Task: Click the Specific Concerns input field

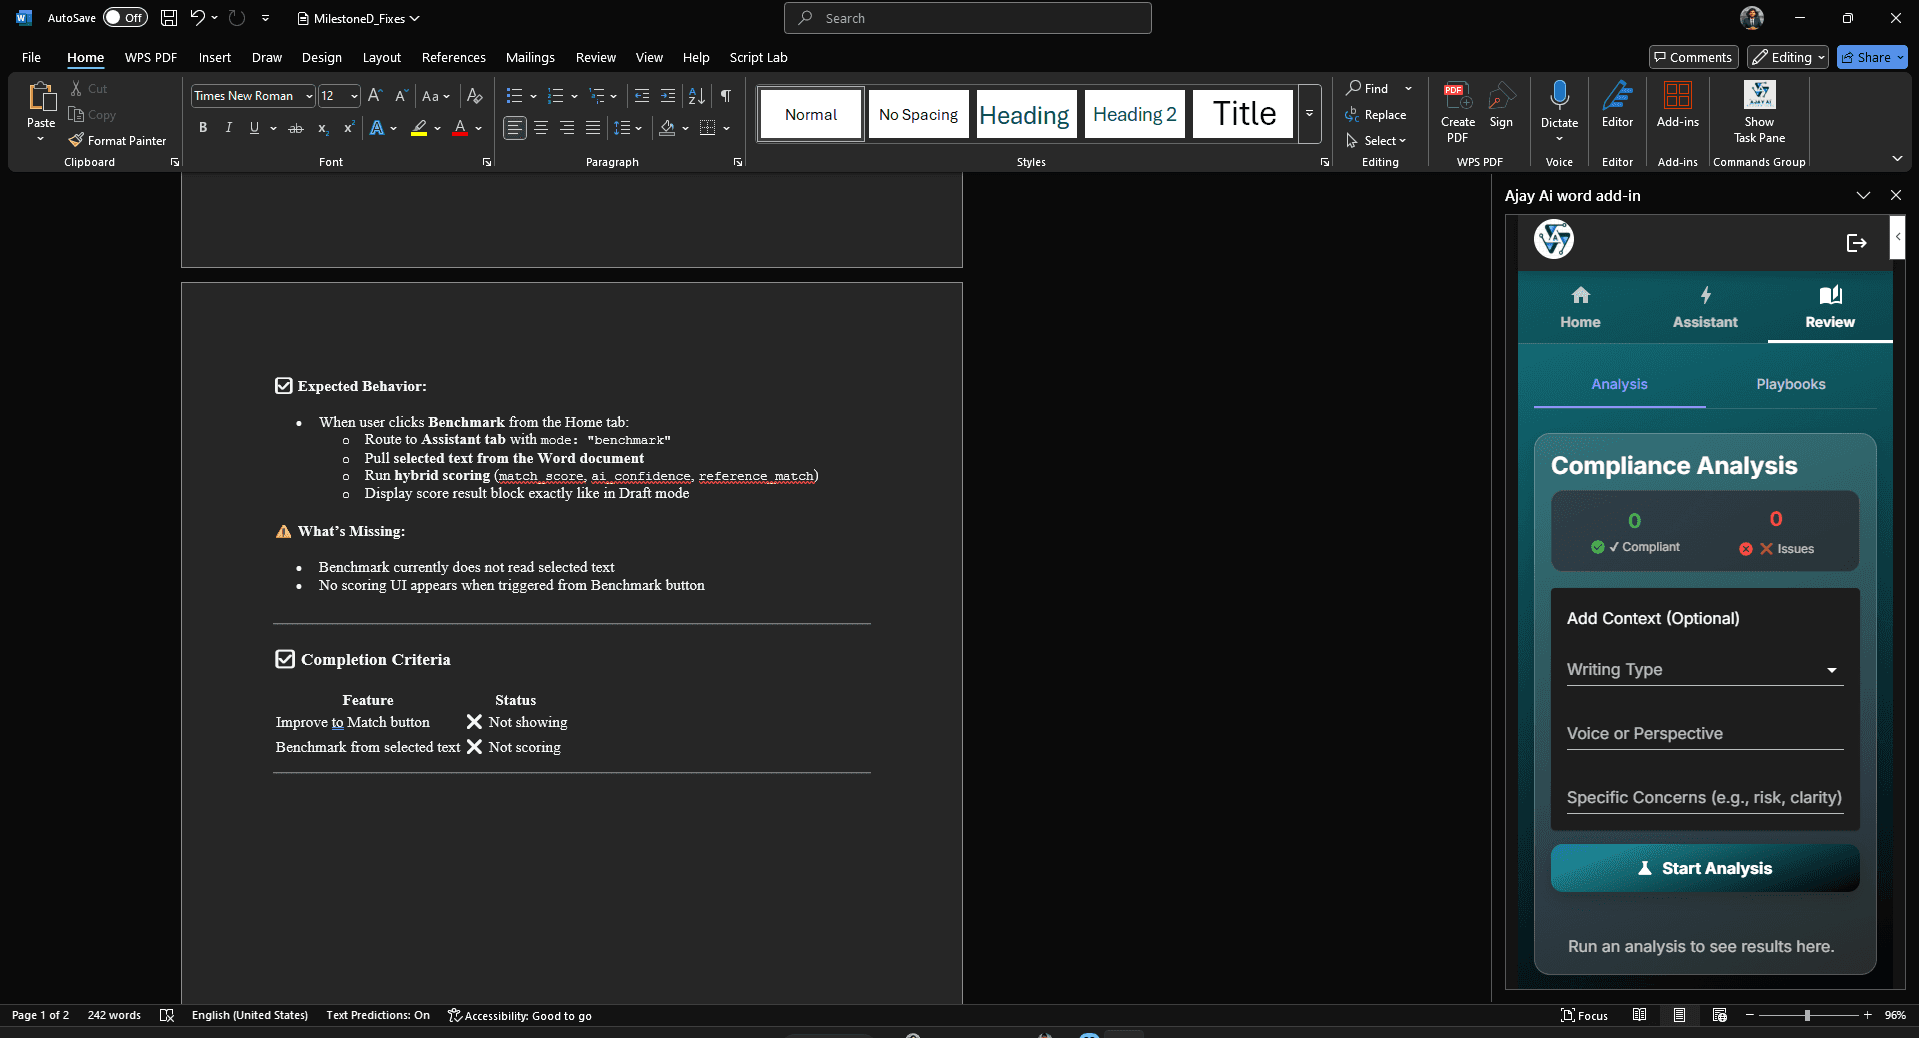Action: [x=1704, y=798]
